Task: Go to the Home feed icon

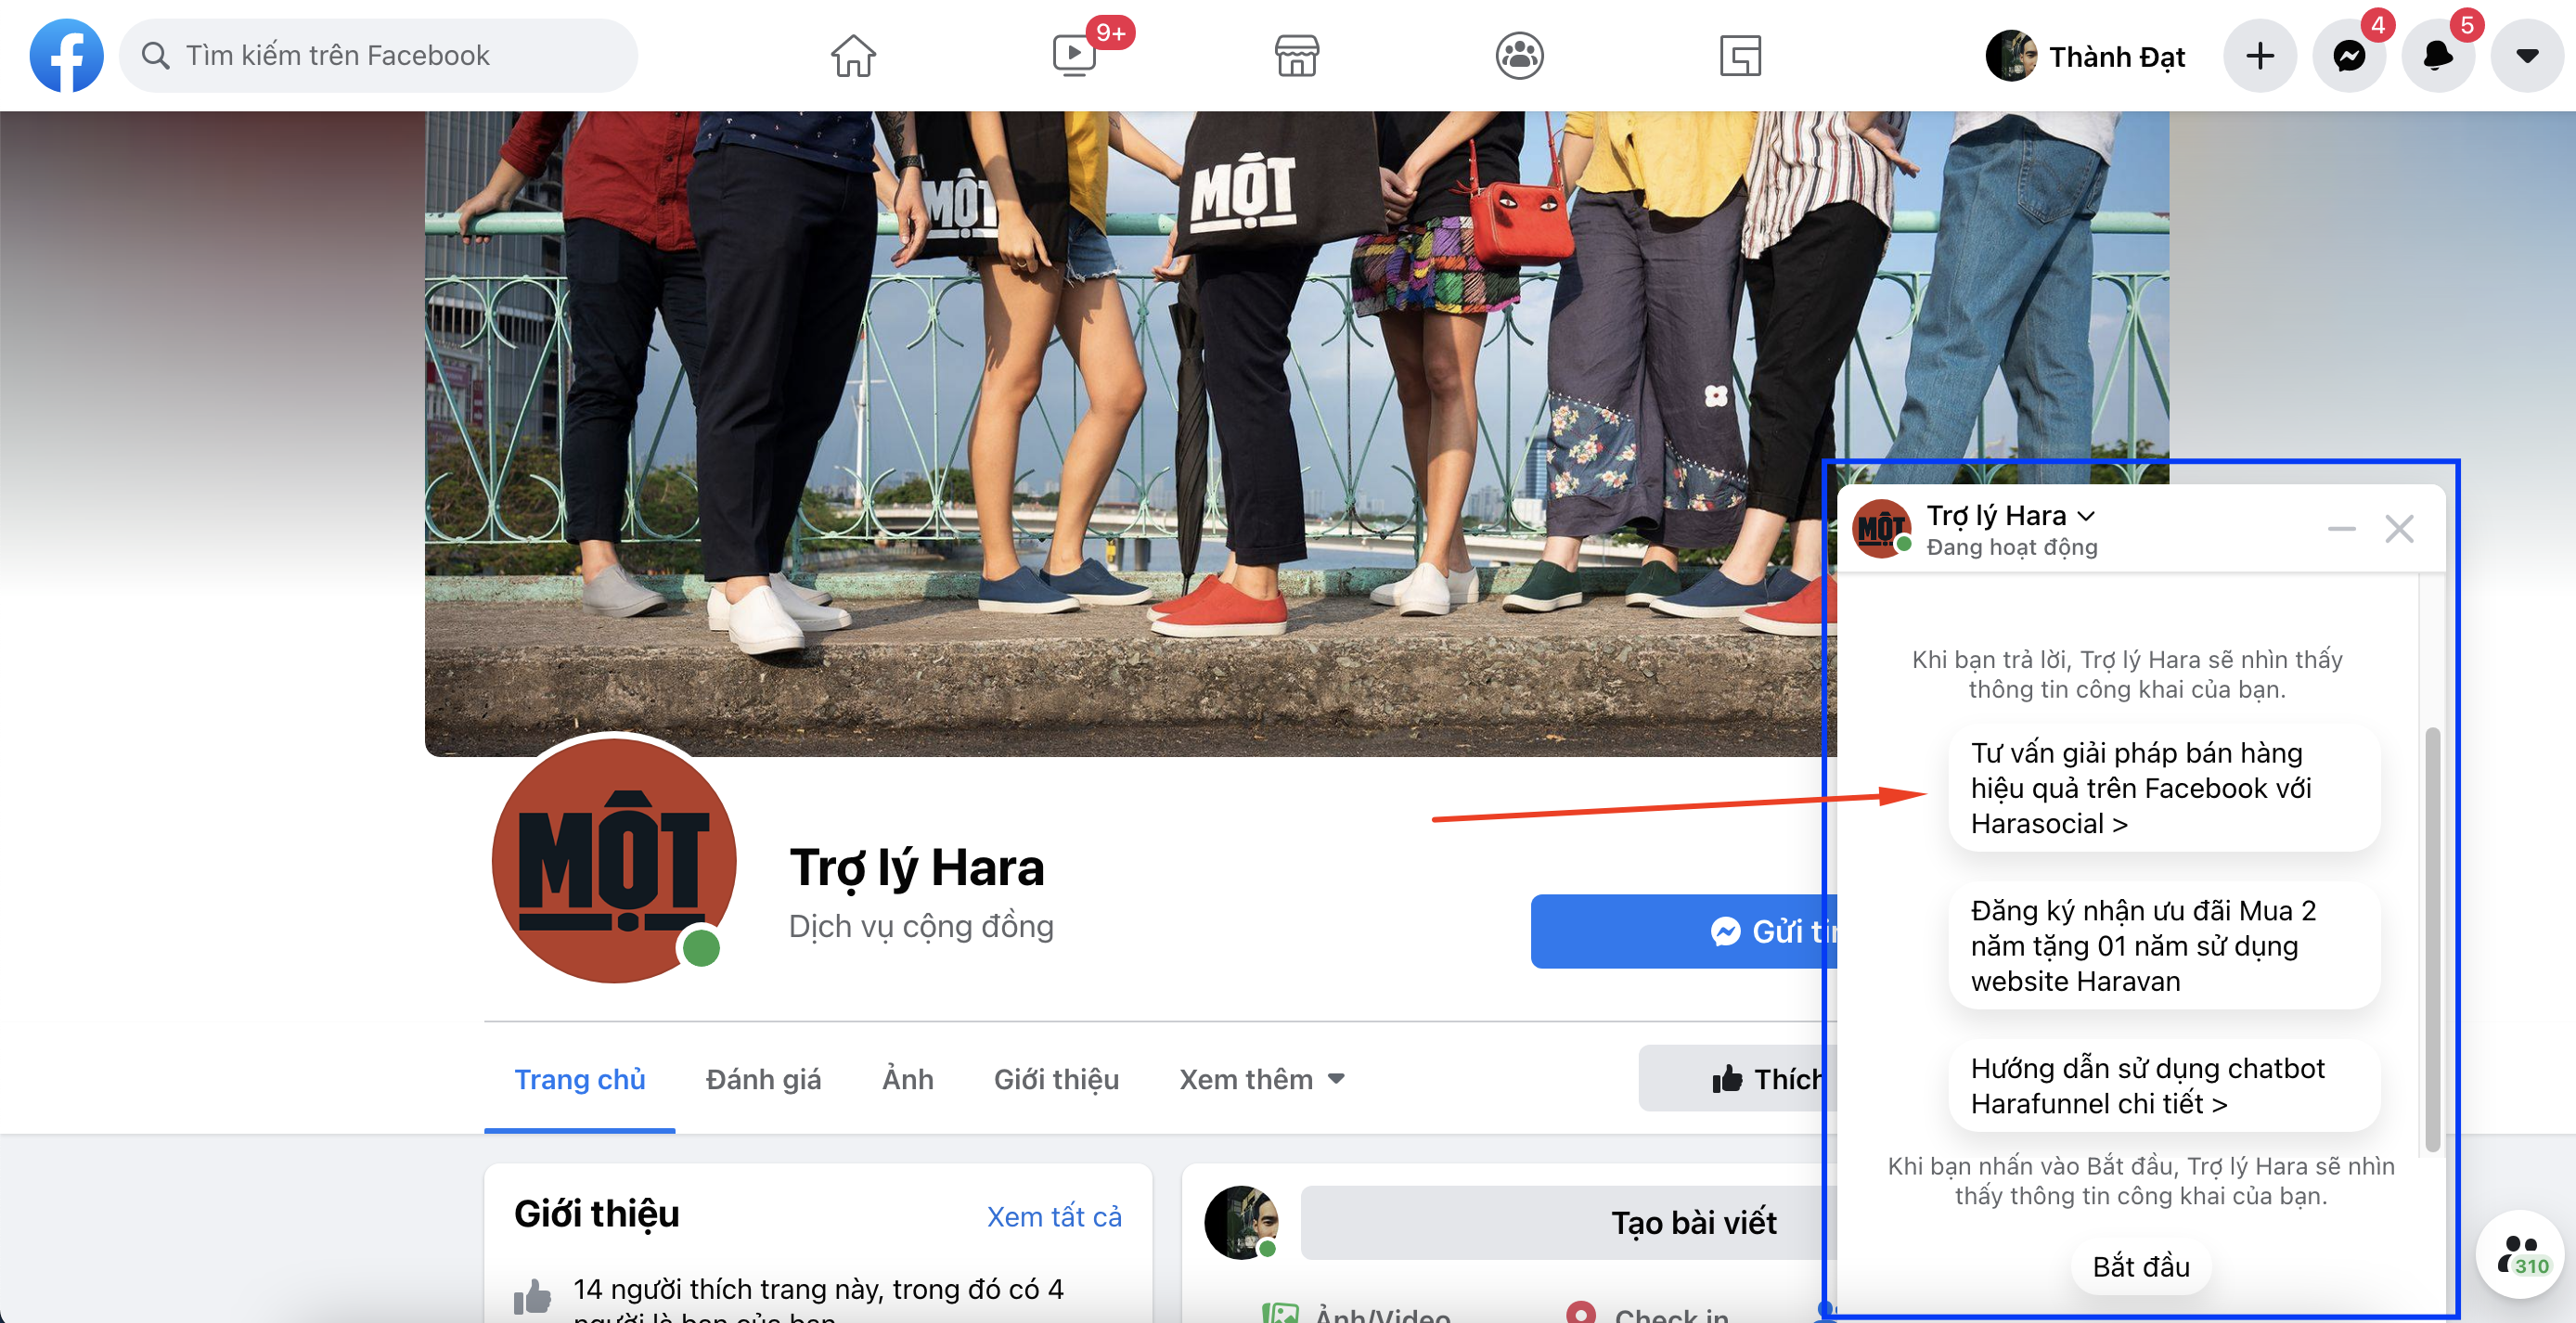Action: click(x=853, y=55)
